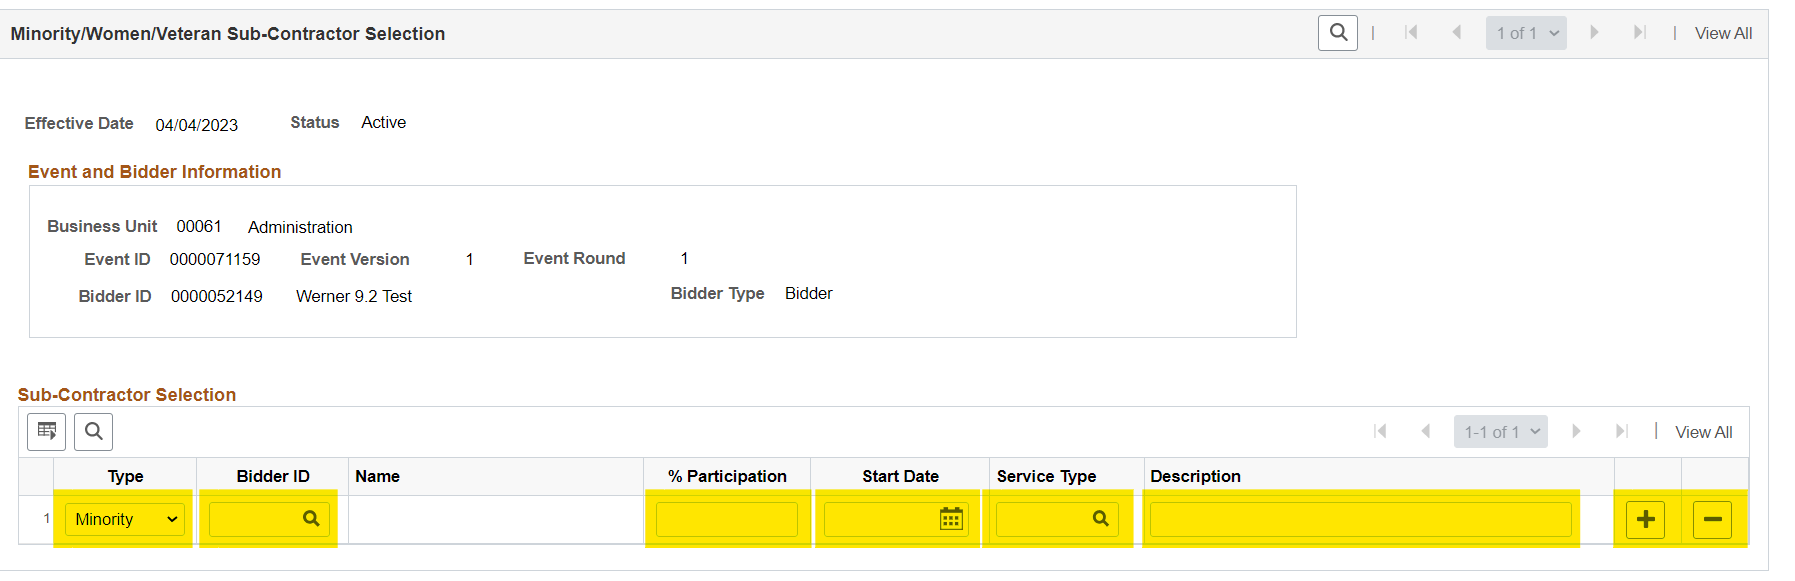The image size is (1795, 581).
Task: Click the % Participation input field
Action: 727,520
